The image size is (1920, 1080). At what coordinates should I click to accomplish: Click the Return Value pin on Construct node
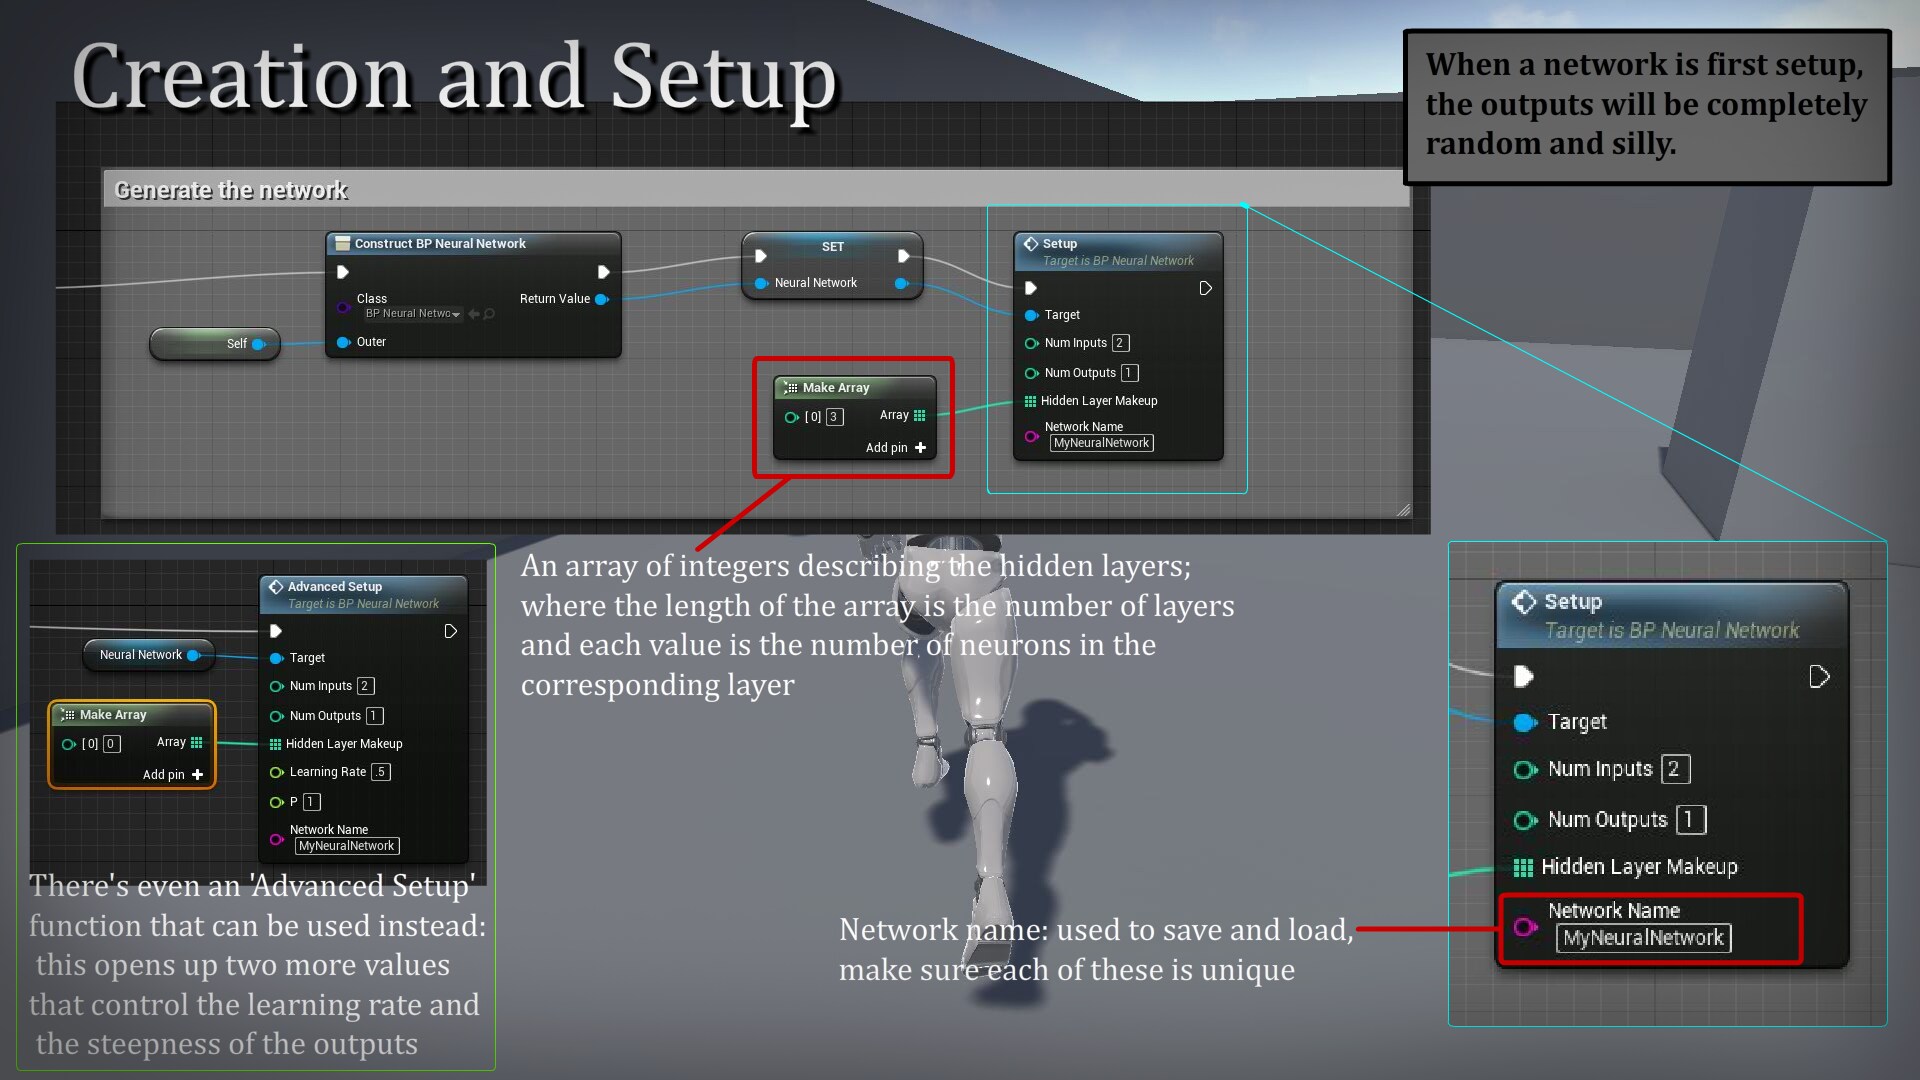point(601,298)
